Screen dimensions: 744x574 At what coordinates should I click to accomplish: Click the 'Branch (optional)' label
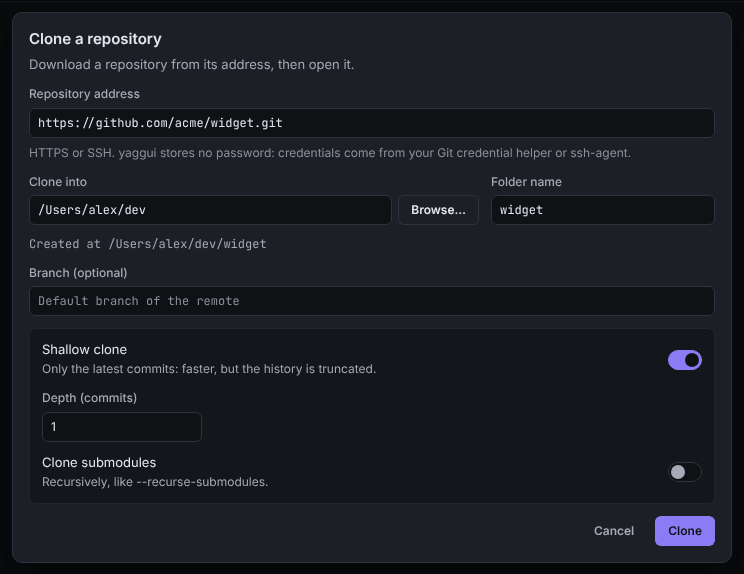pyautogui.click(x=78, y=273)
